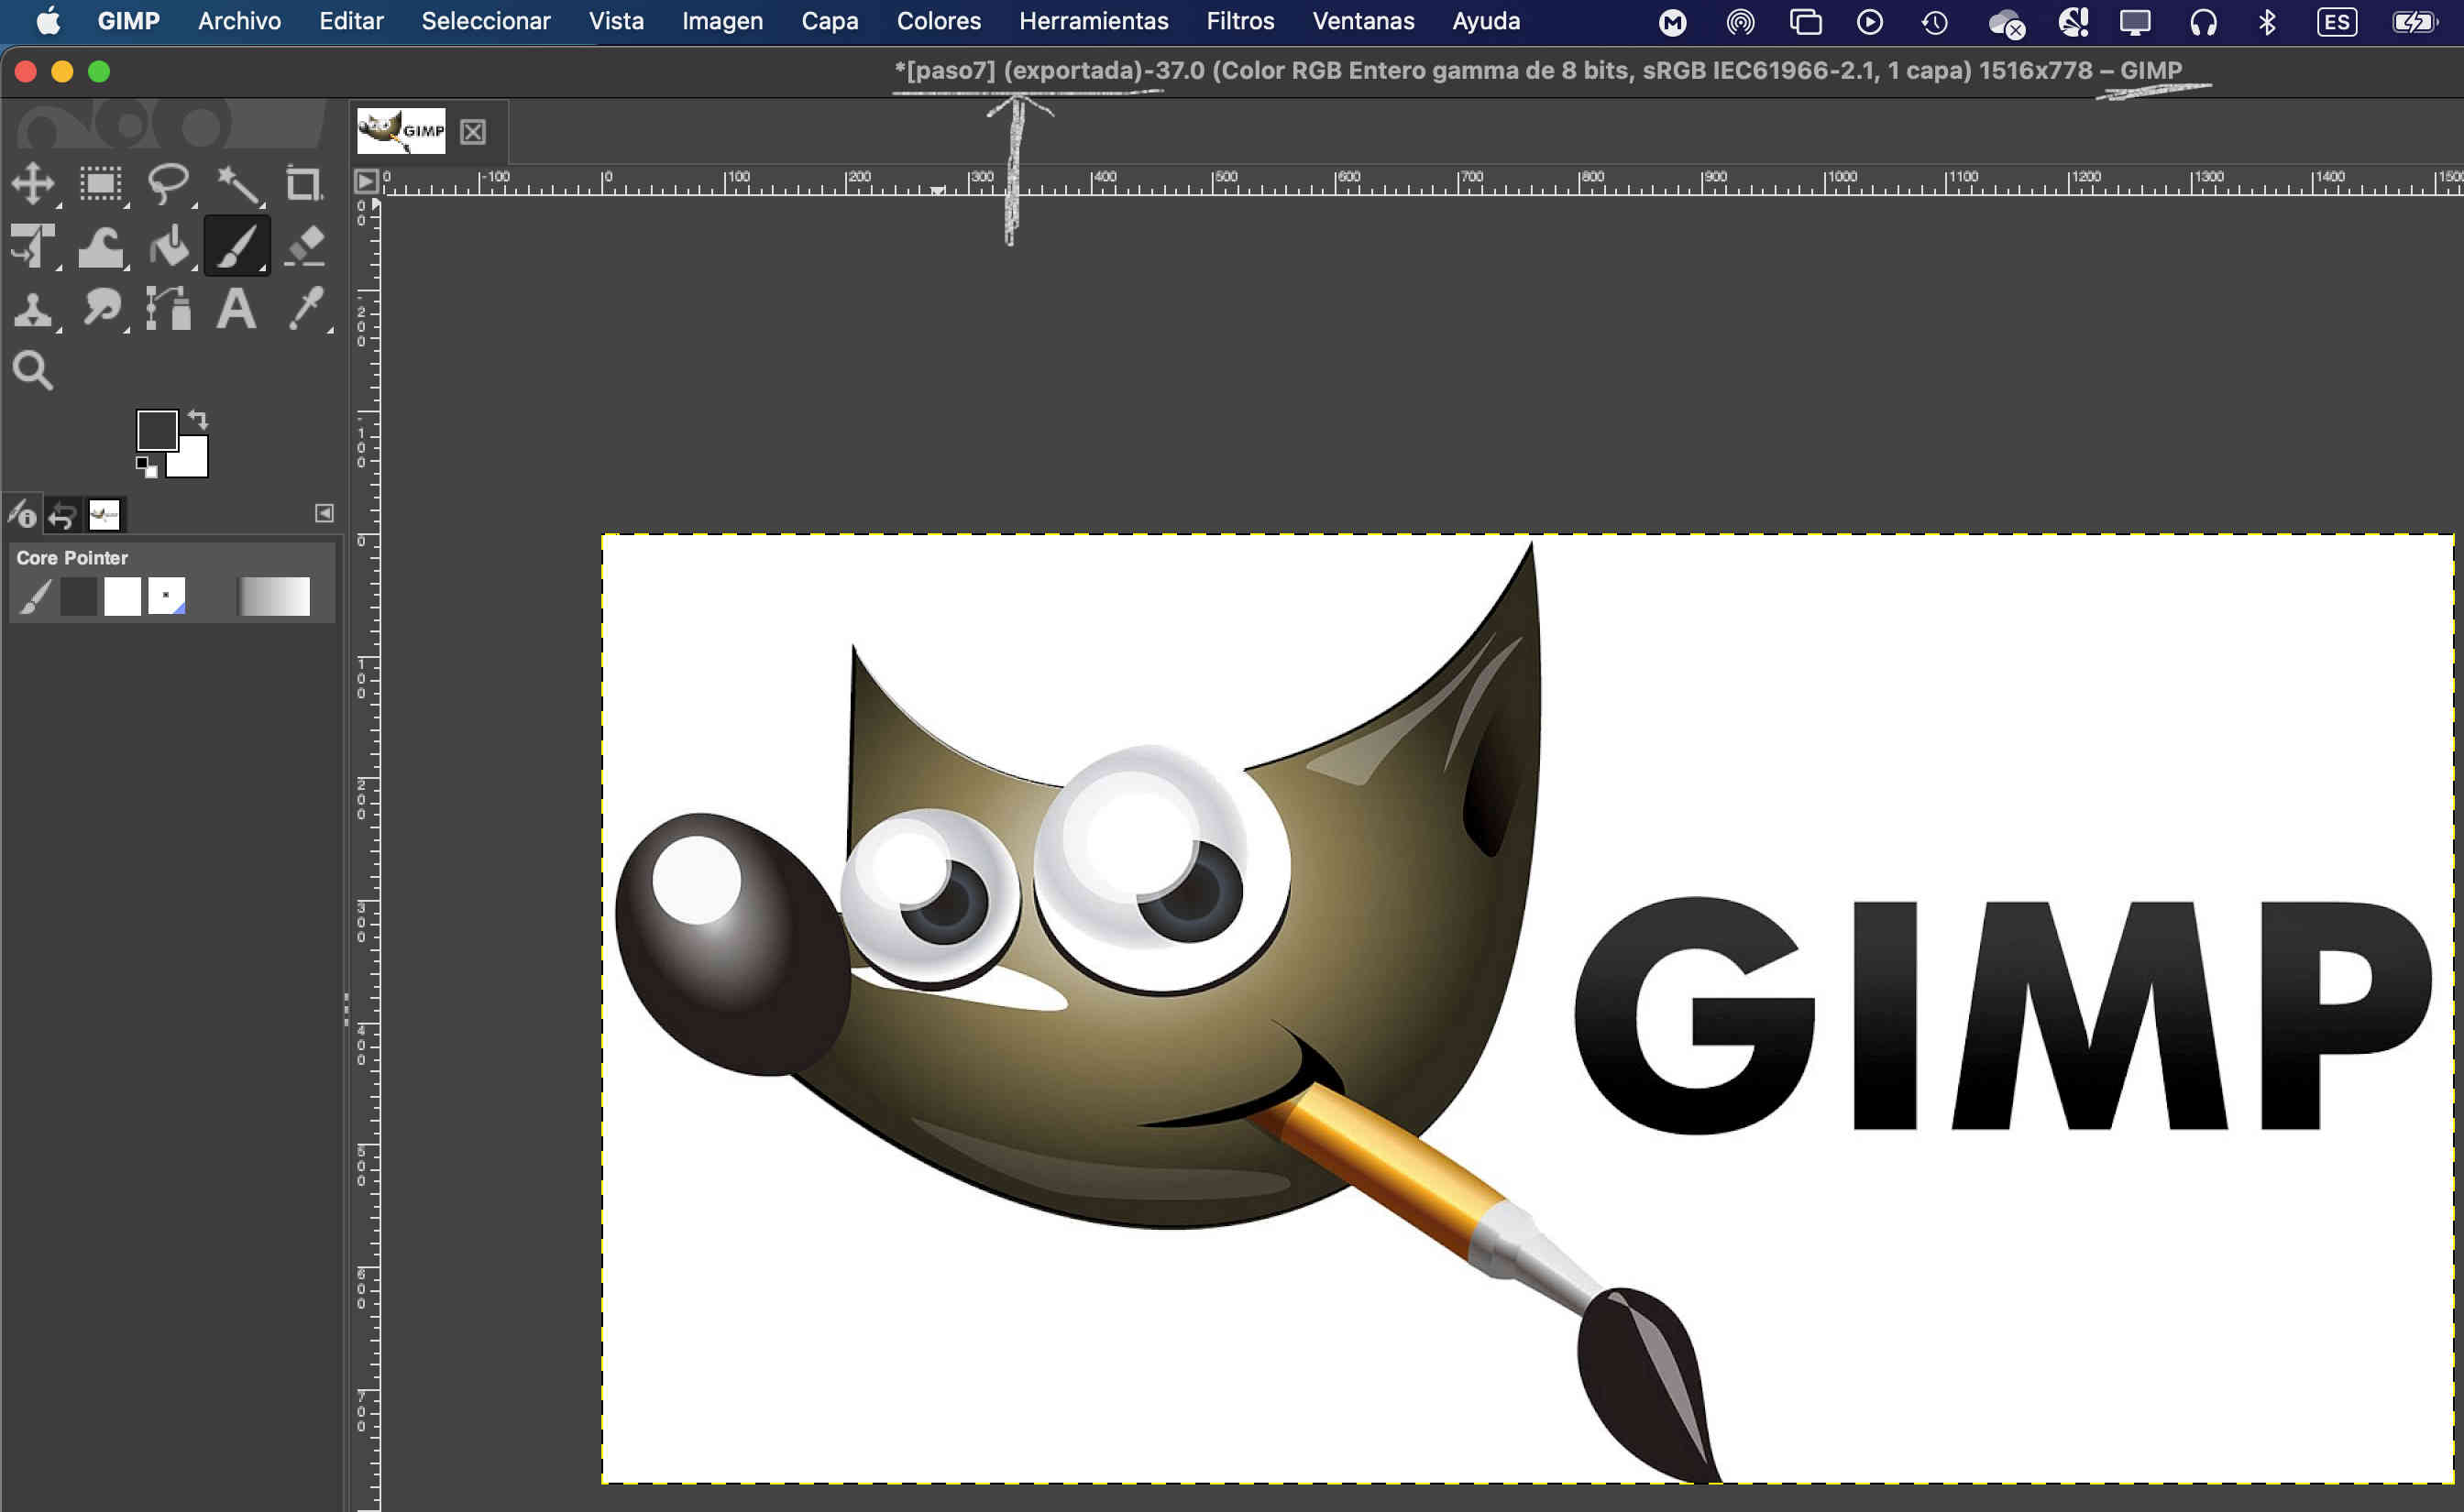Swap foreground and background colors
This screenshot has width=2464, height=1512.
point(198,419)
